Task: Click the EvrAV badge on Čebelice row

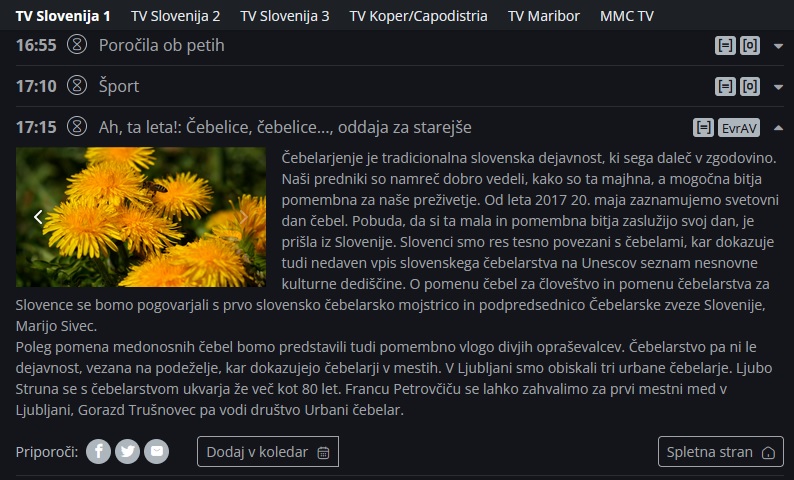Action: 739,128
